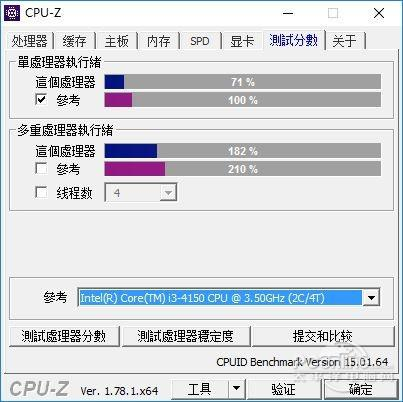Switch to the 处理器 tab
Viewport: 403px width, 402px height.
click(29, 41)
